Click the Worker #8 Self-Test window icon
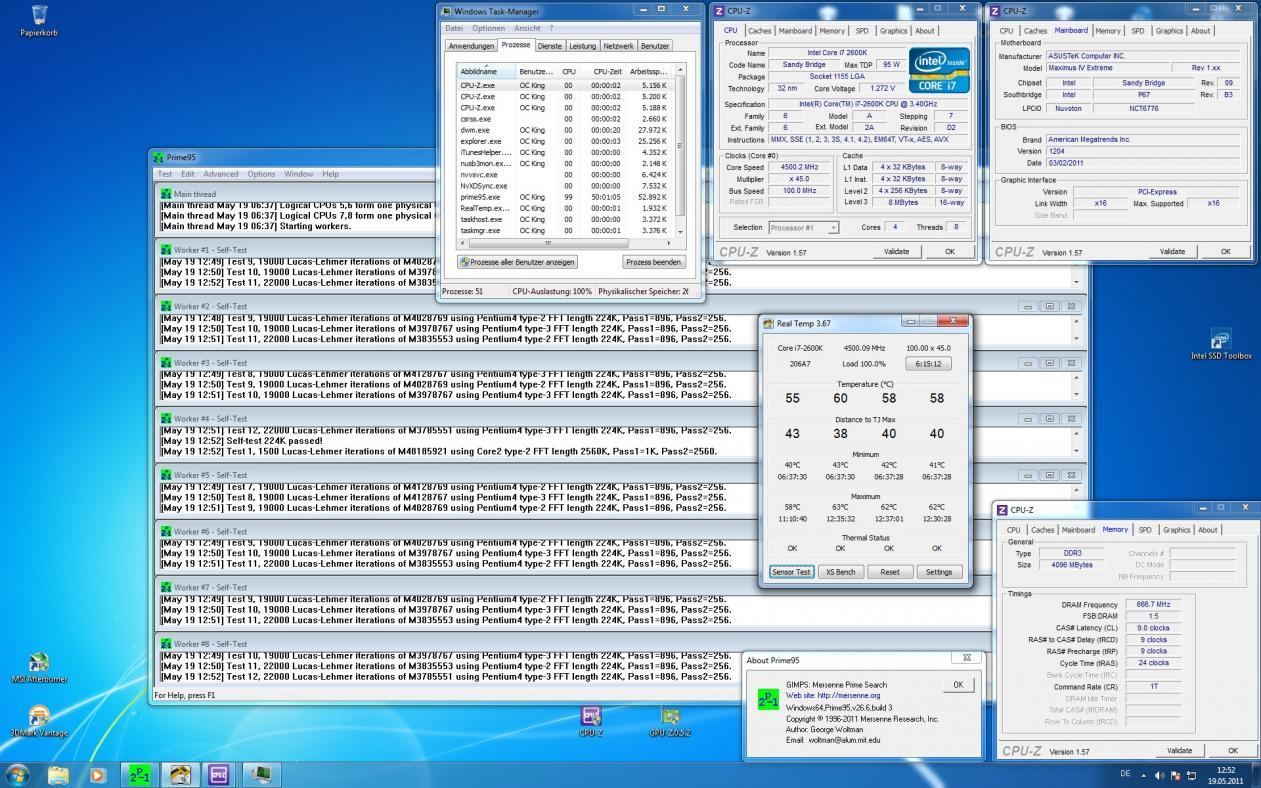1261x788 pixels. click(166, 643)
